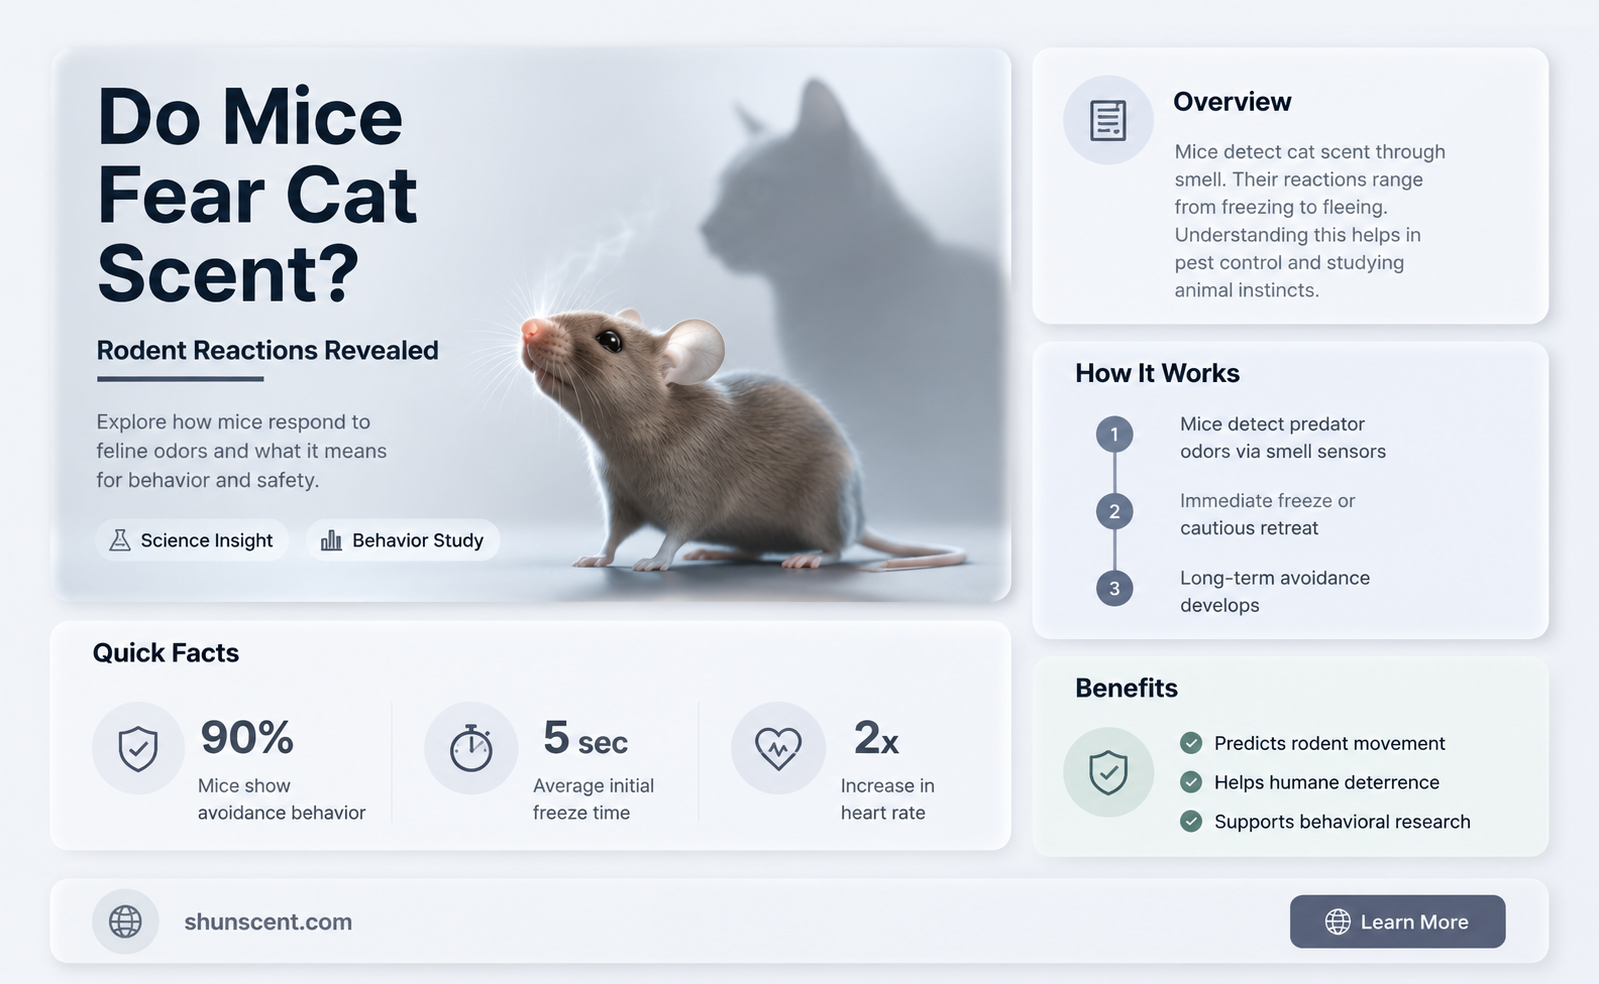Click the flask icon in Science Insight
The image size is (1599, 984).
pos(120,541)
